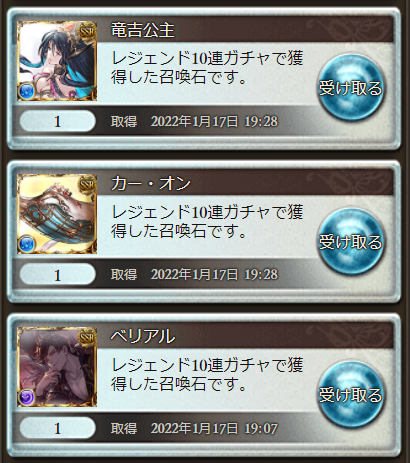Screen dimensions: 410x463
Task: Claim the カー・オン summon stone
Action: coord(351,241)
